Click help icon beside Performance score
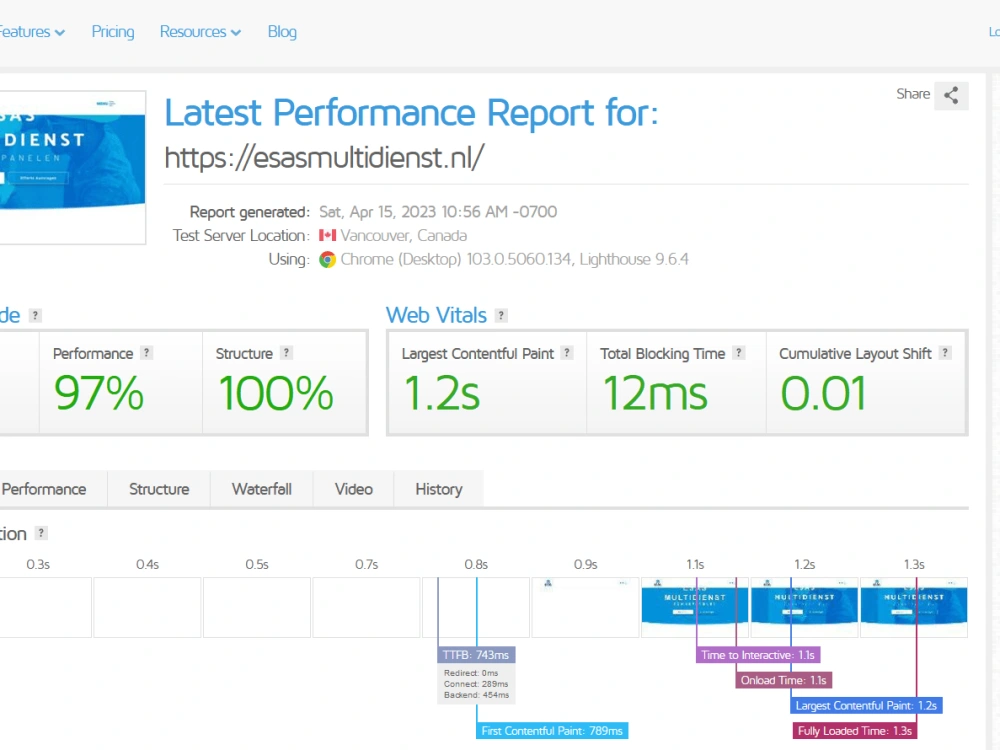The image size is (1000, 750). tap(147, 353)
